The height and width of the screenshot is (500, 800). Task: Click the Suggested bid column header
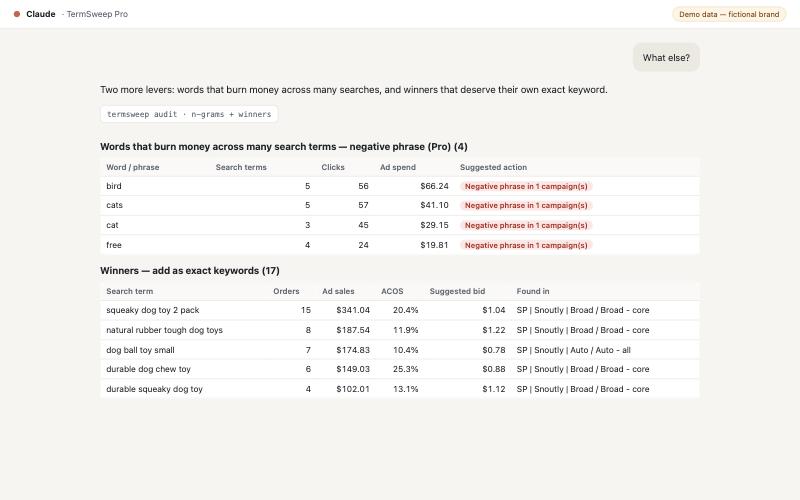point(457,291)
